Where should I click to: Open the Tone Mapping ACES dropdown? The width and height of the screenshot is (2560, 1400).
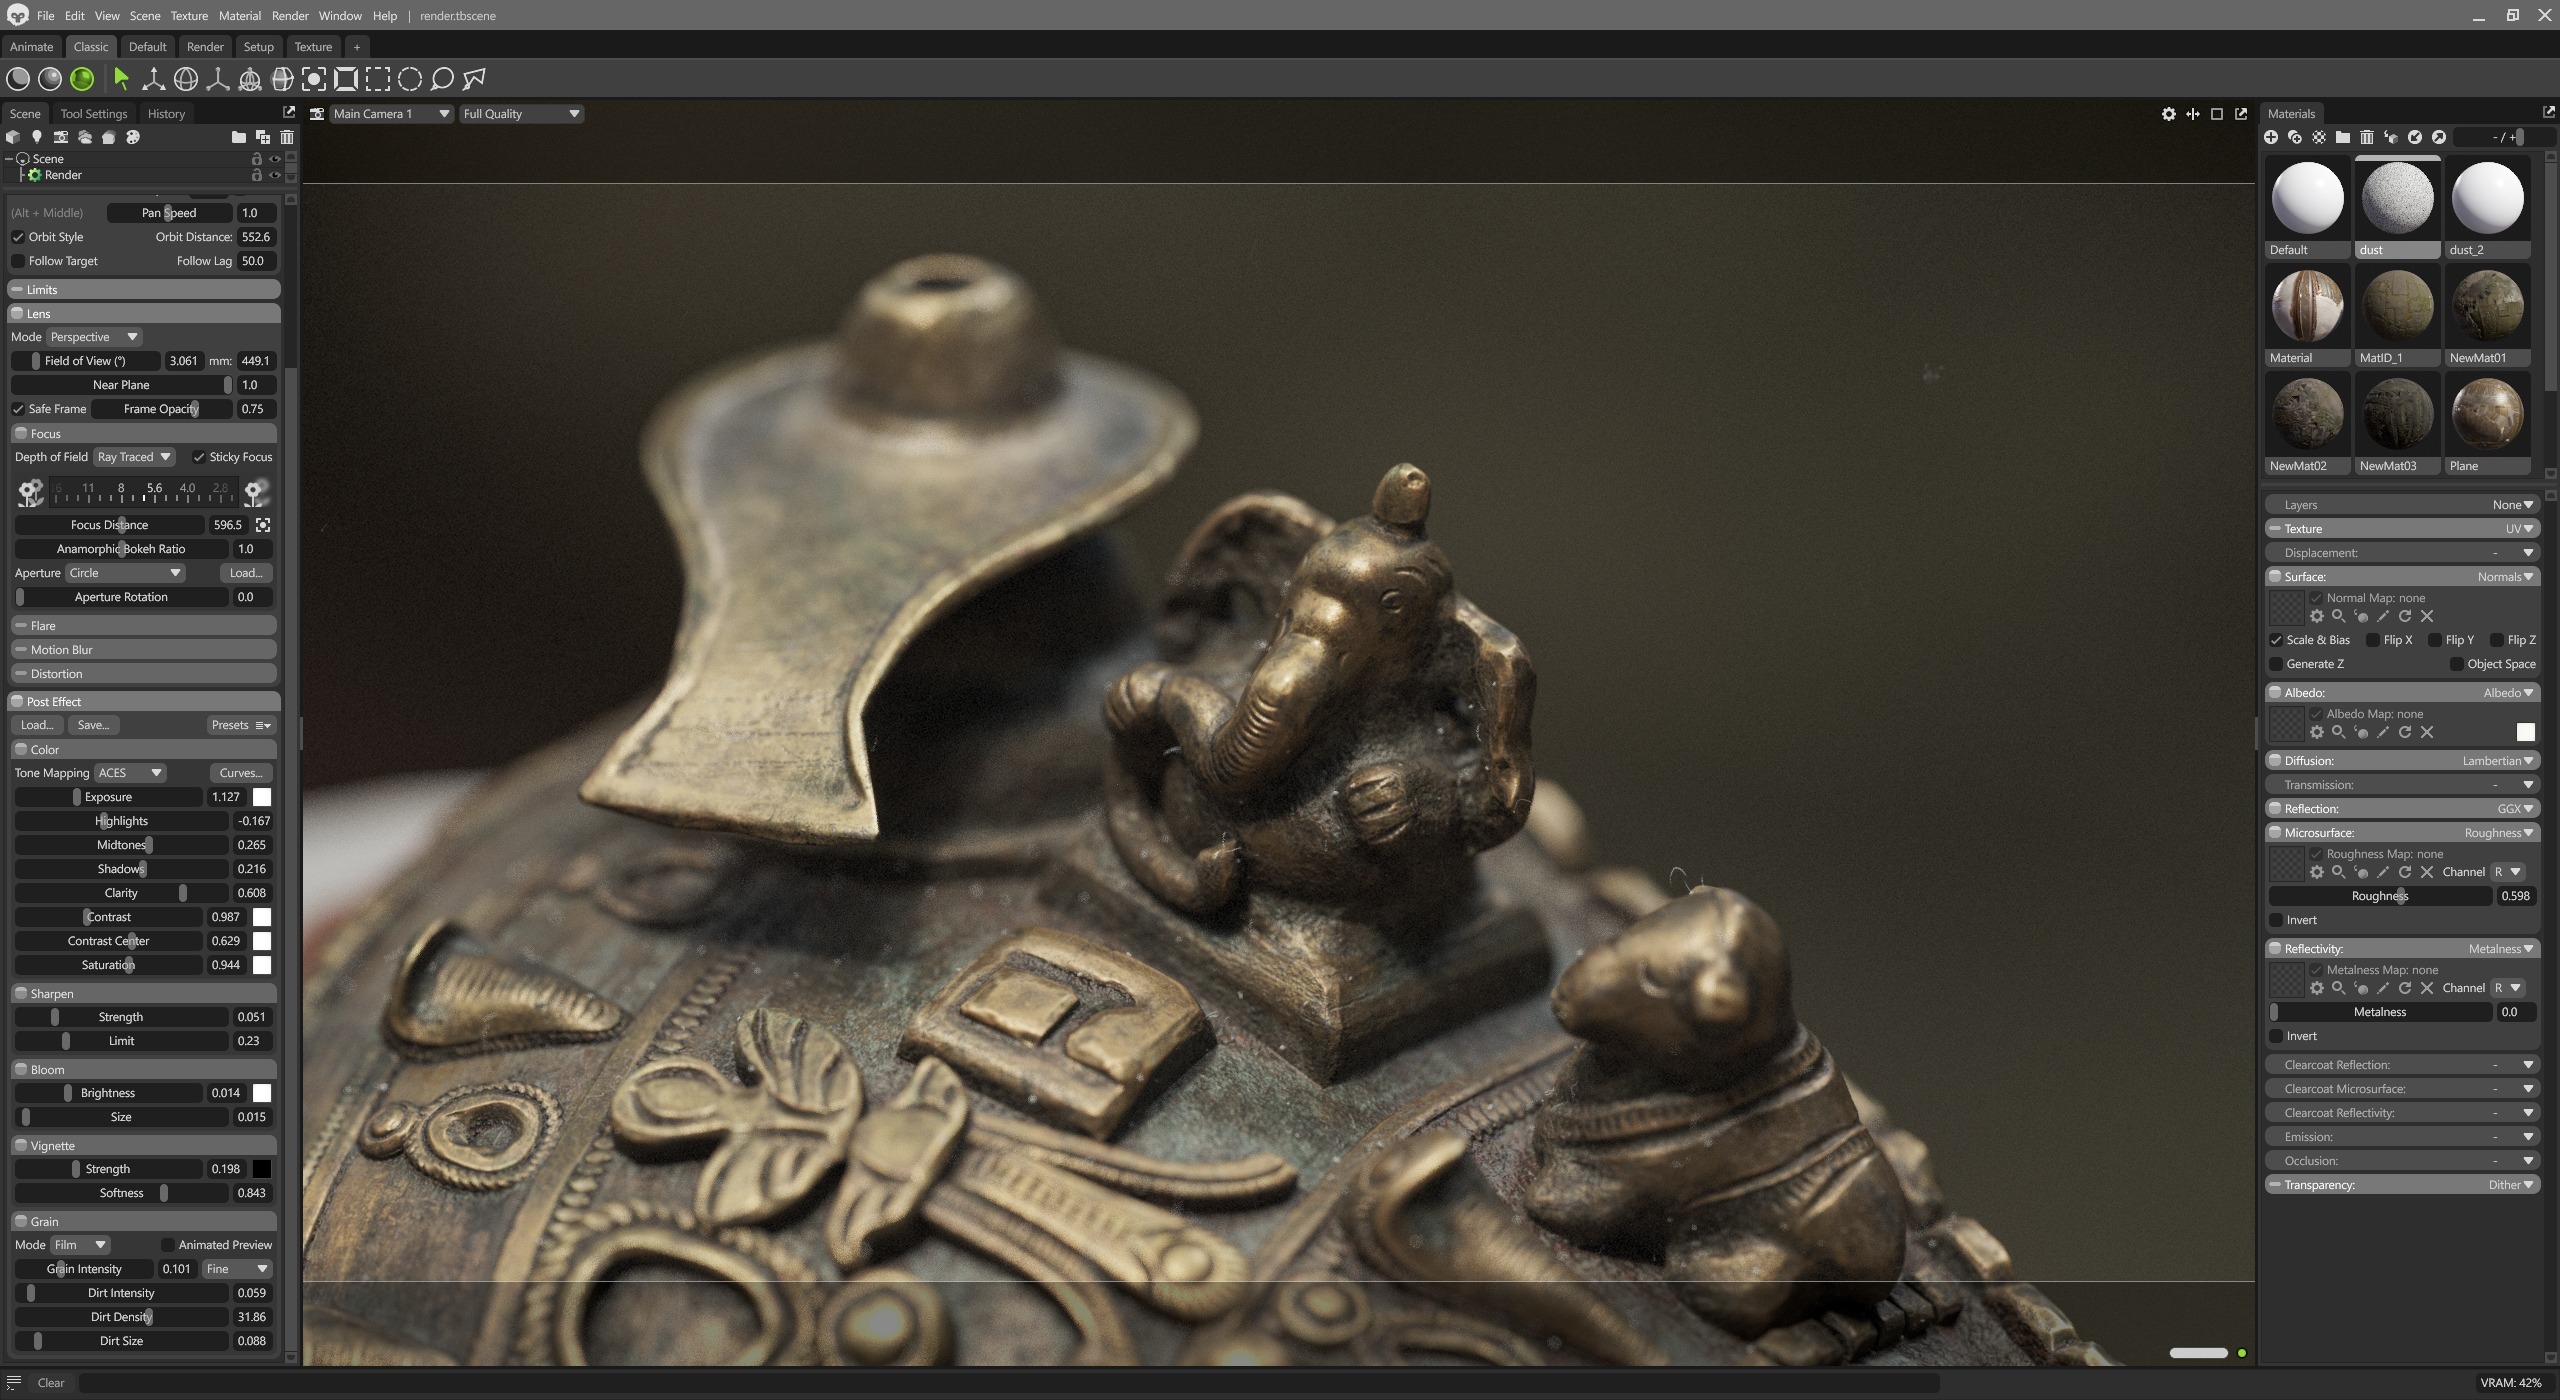coord(130,773)
